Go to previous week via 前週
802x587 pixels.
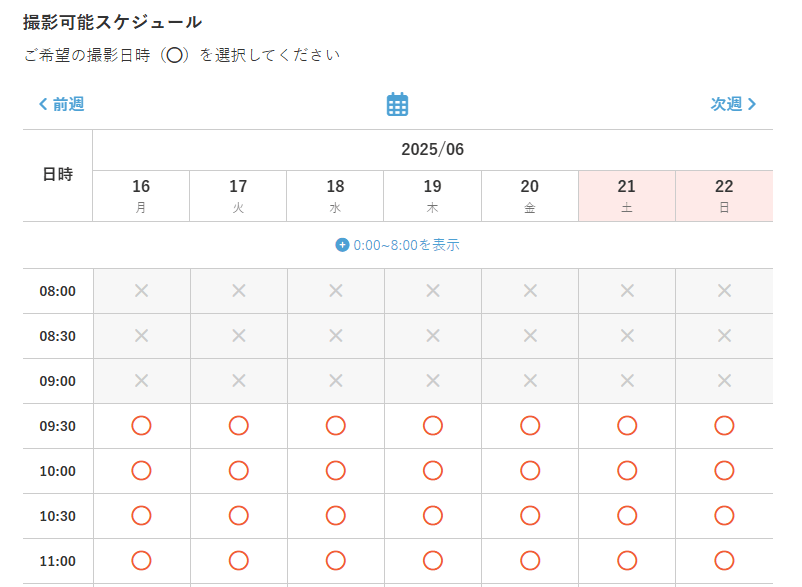(62, 104)
